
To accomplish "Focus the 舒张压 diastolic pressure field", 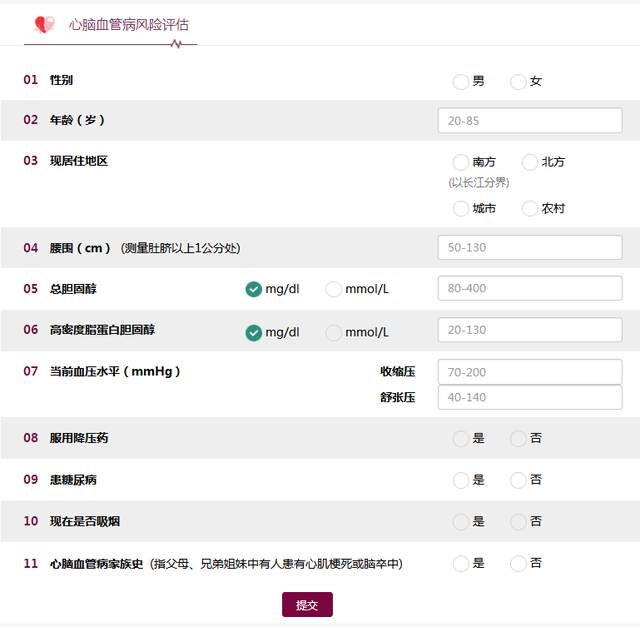I will pos(530,397).
